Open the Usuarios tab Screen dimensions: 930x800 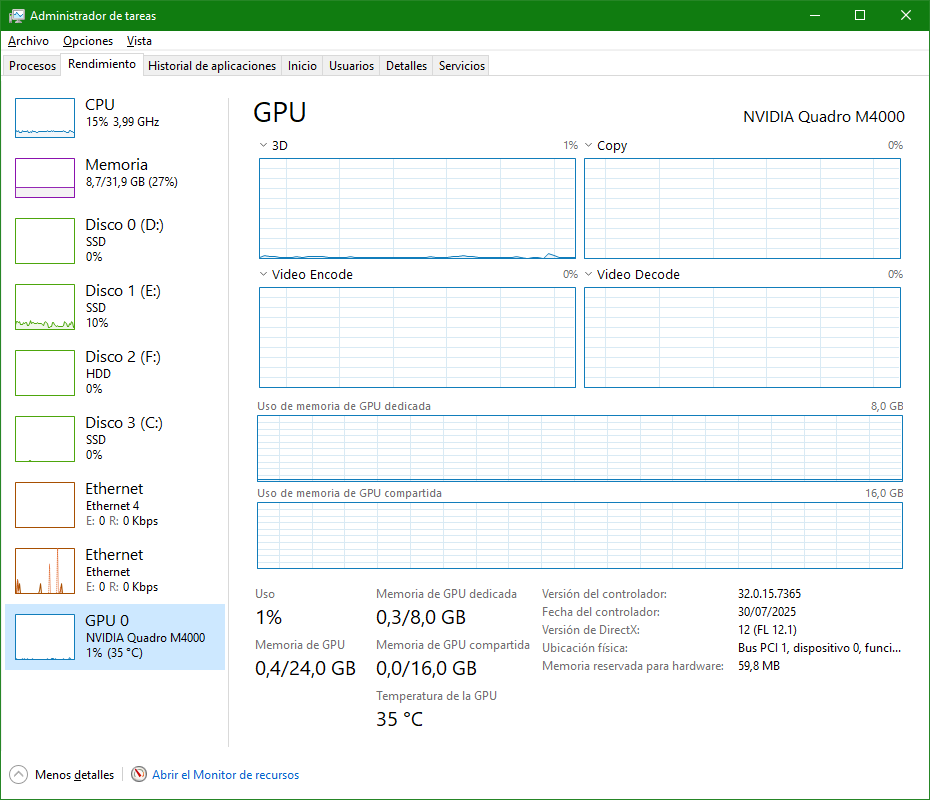pos(351,66)
